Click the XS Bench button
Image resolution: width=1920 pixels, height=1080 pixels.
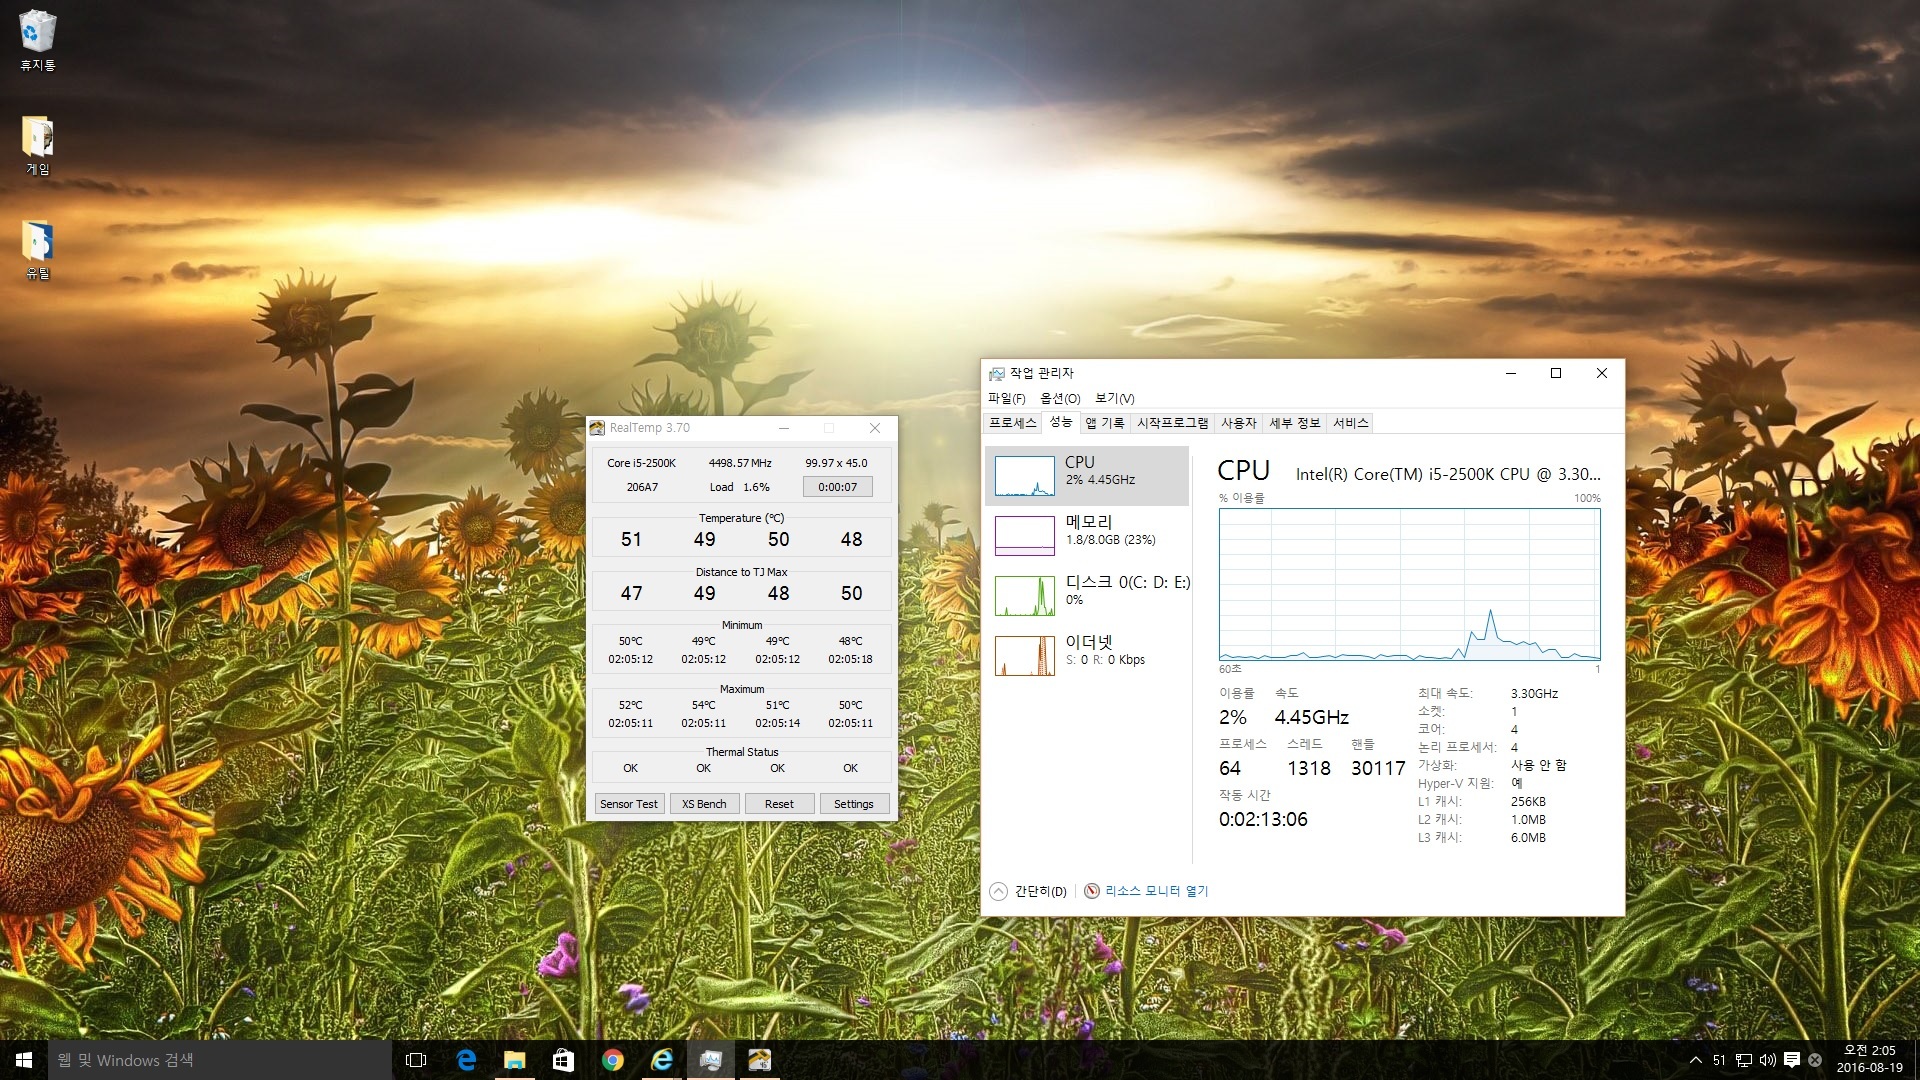tap(704, 804)
